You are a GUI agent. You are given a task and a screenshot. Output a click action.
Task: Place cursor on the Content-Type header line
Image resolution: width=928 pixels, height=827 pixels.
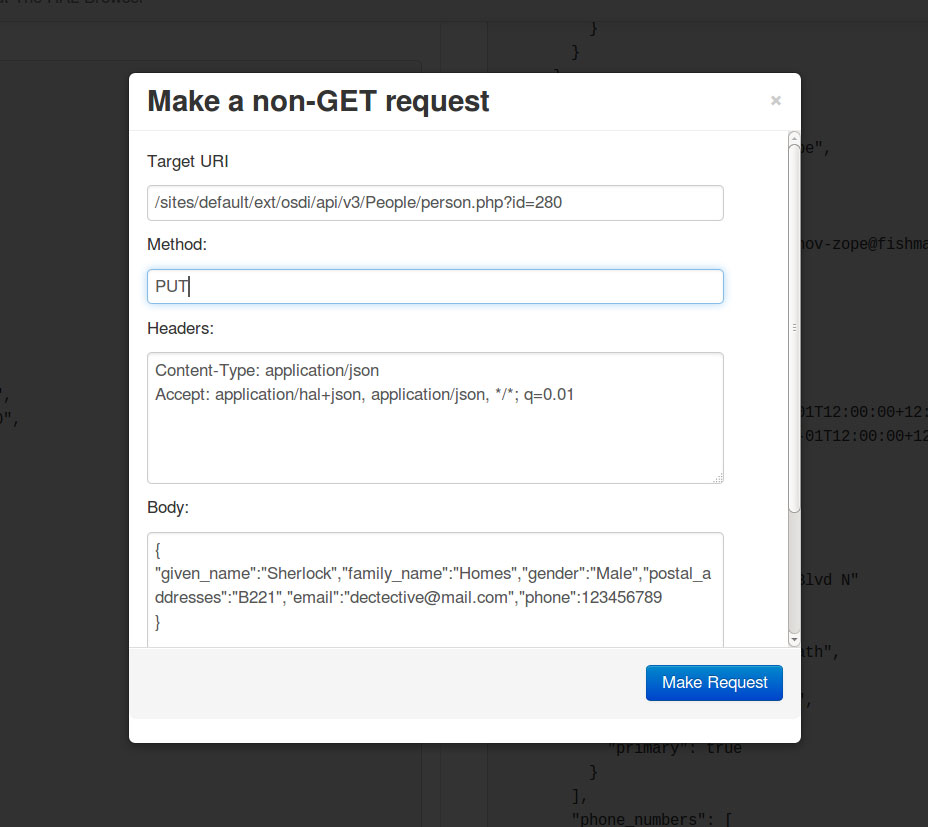pos(267,370)
